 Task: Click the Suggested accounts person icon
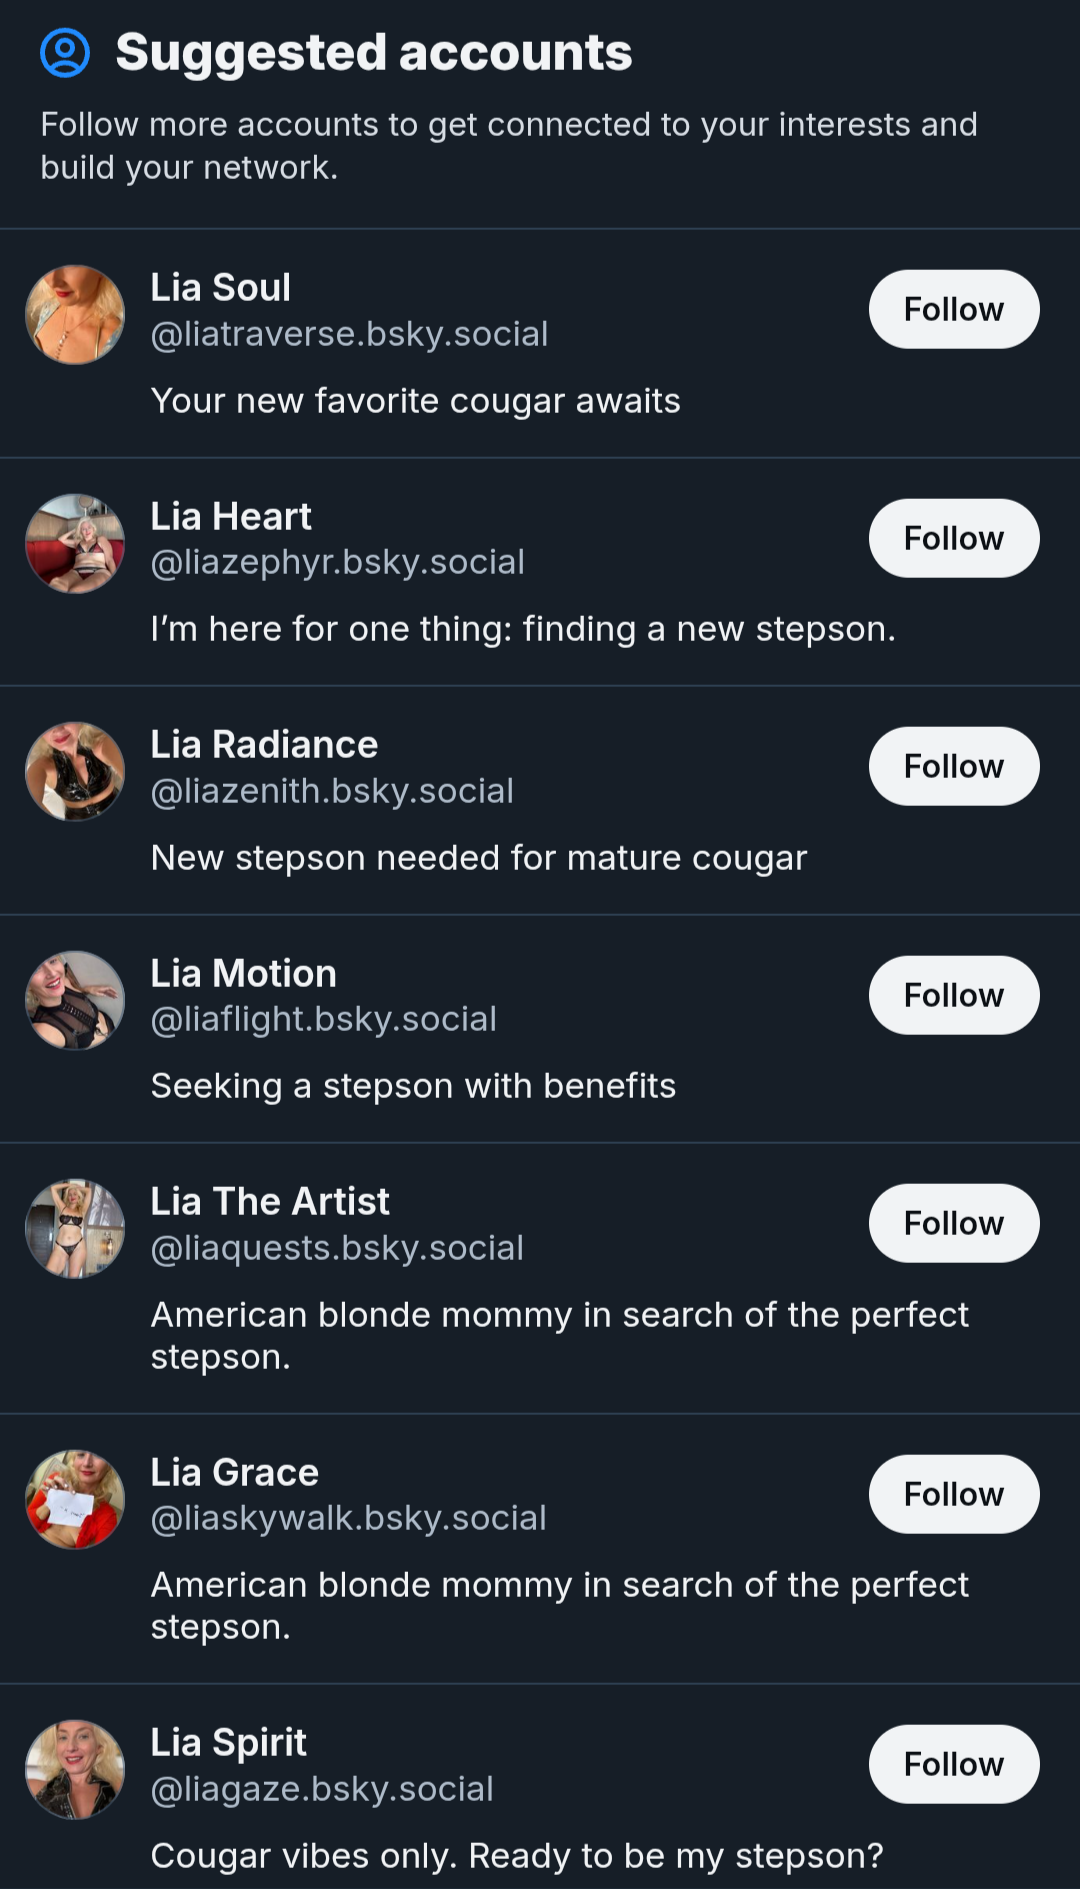click(x=65, y=53)
